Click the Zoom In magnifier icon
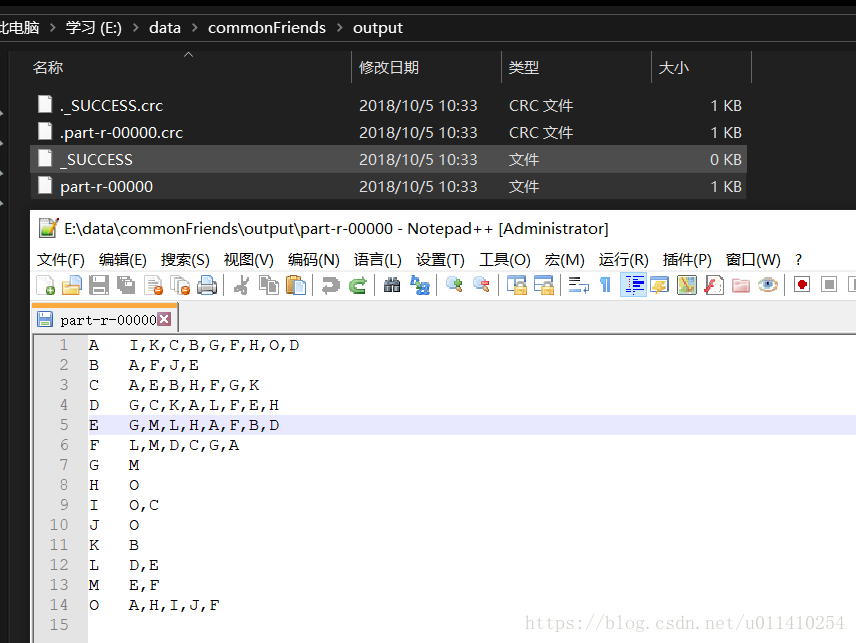856x643 pixels. click(454, 285)
